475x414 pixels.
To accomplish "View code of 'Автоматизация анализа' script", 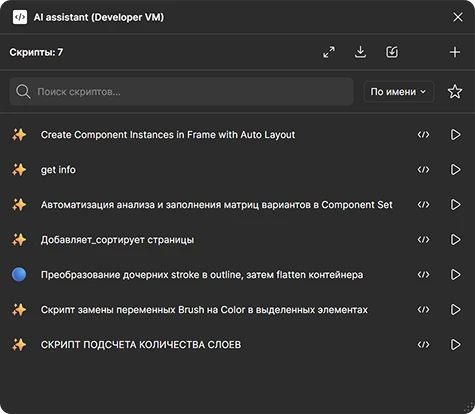I will [x=423, y=205].
